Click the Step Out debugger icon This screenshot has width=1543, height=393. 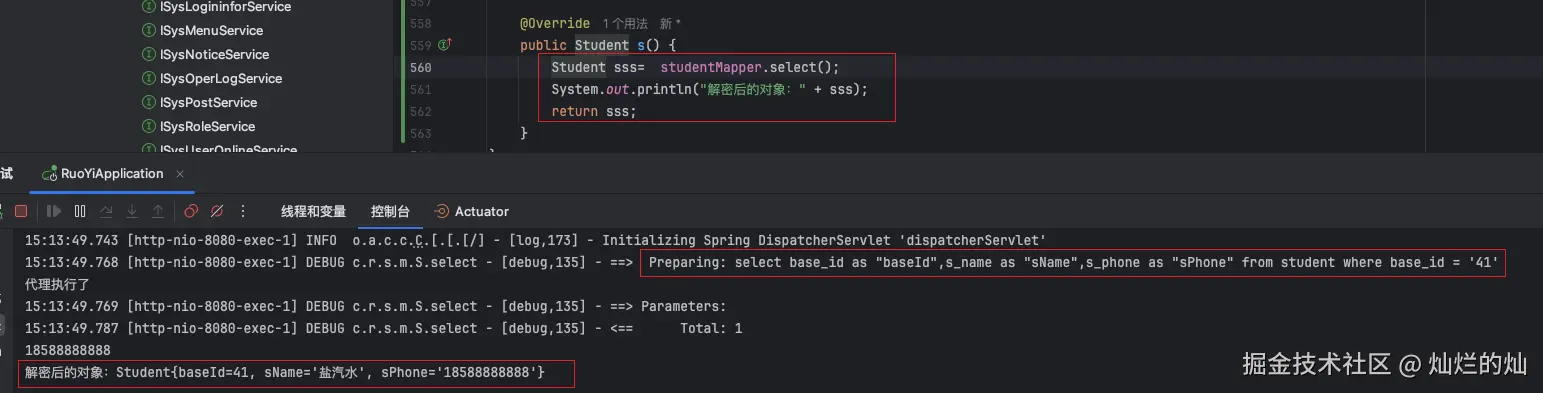(x=158, y=211)
